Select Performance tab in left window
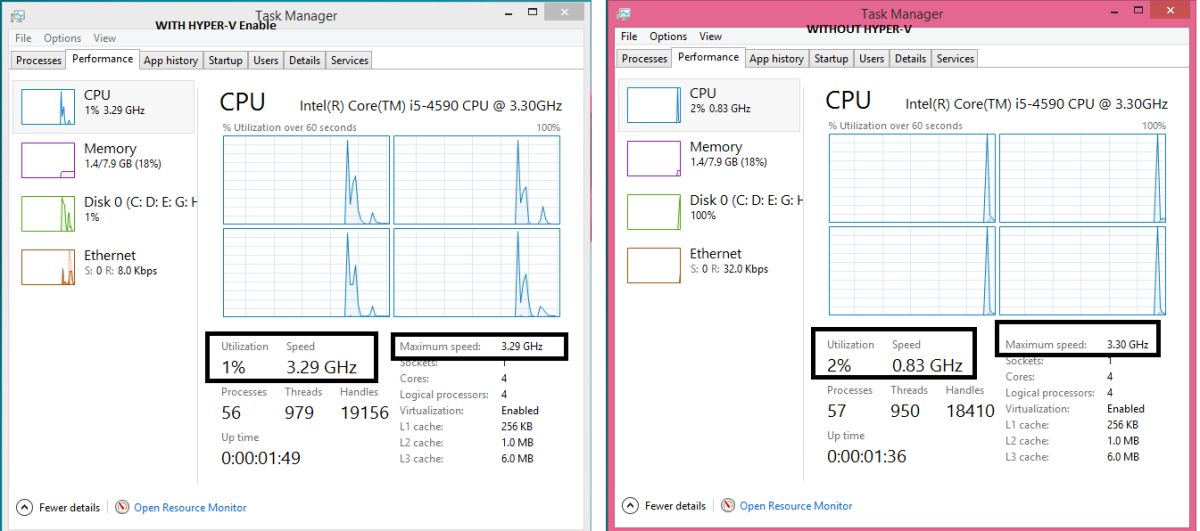The height and width of the screenshot is (531, 1200). (x=102, y=59)
